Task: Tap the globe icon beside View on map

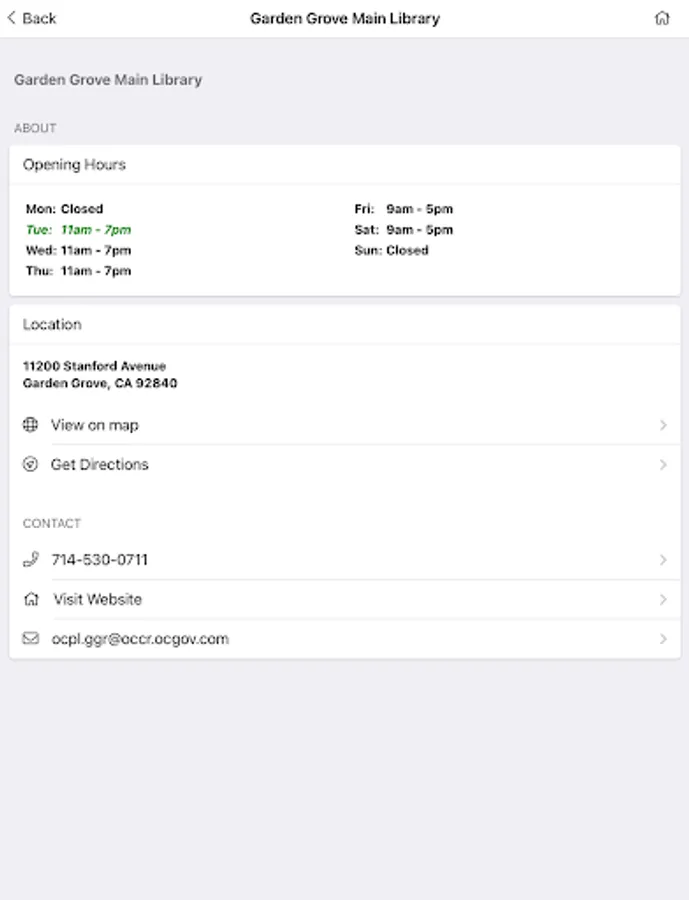Action: 30,425
